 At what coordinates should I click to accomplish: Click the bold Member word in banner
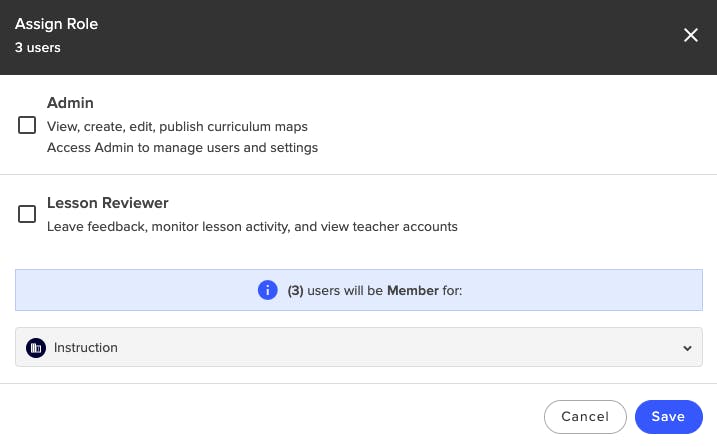click(413, 291)
